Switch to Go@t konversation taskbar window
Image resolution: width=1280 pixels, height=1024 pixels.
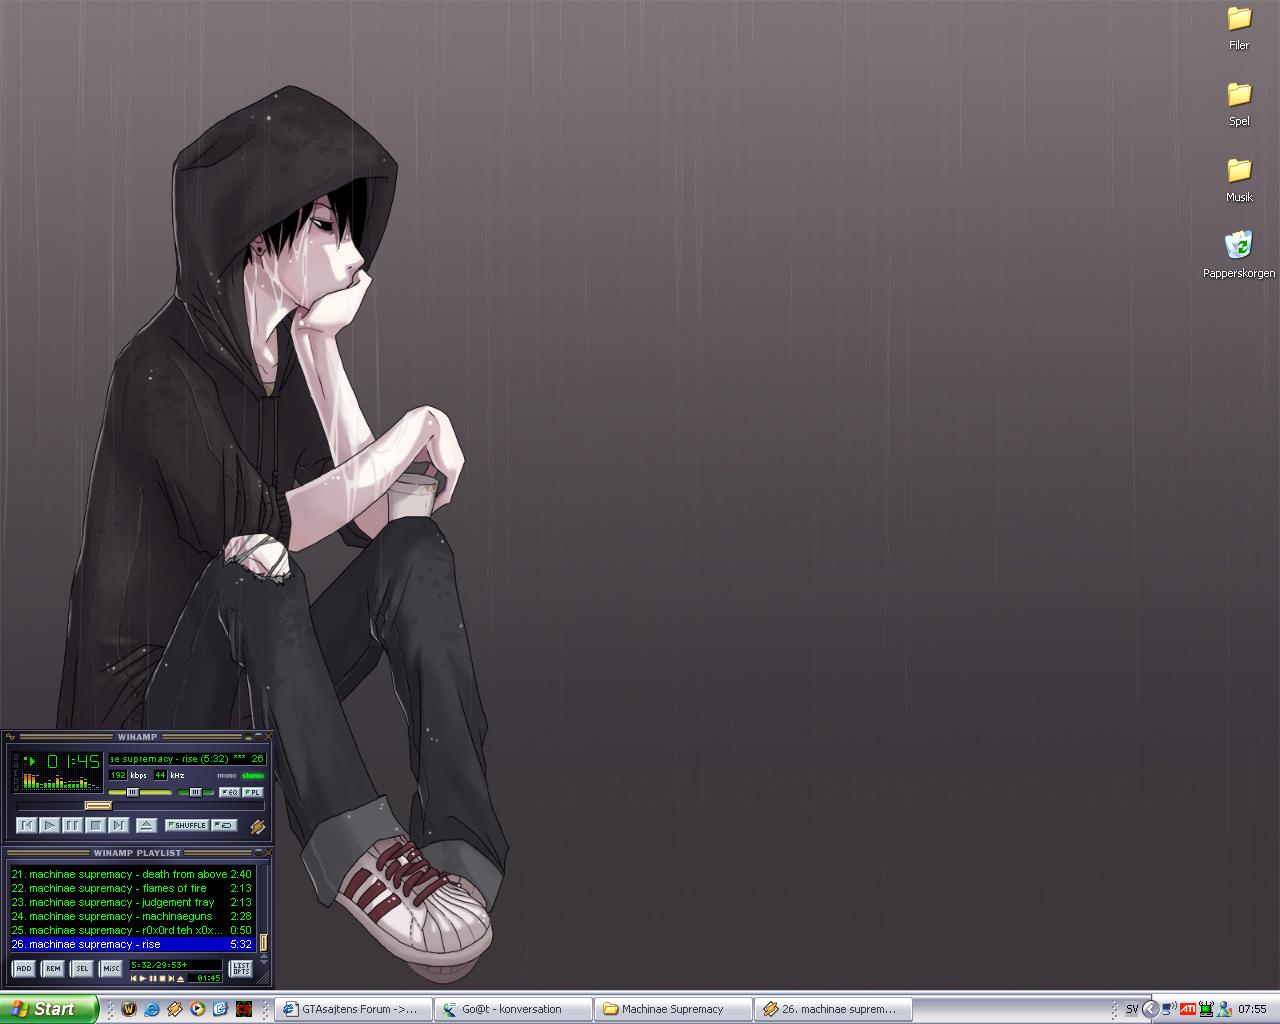coord(513,1009)
